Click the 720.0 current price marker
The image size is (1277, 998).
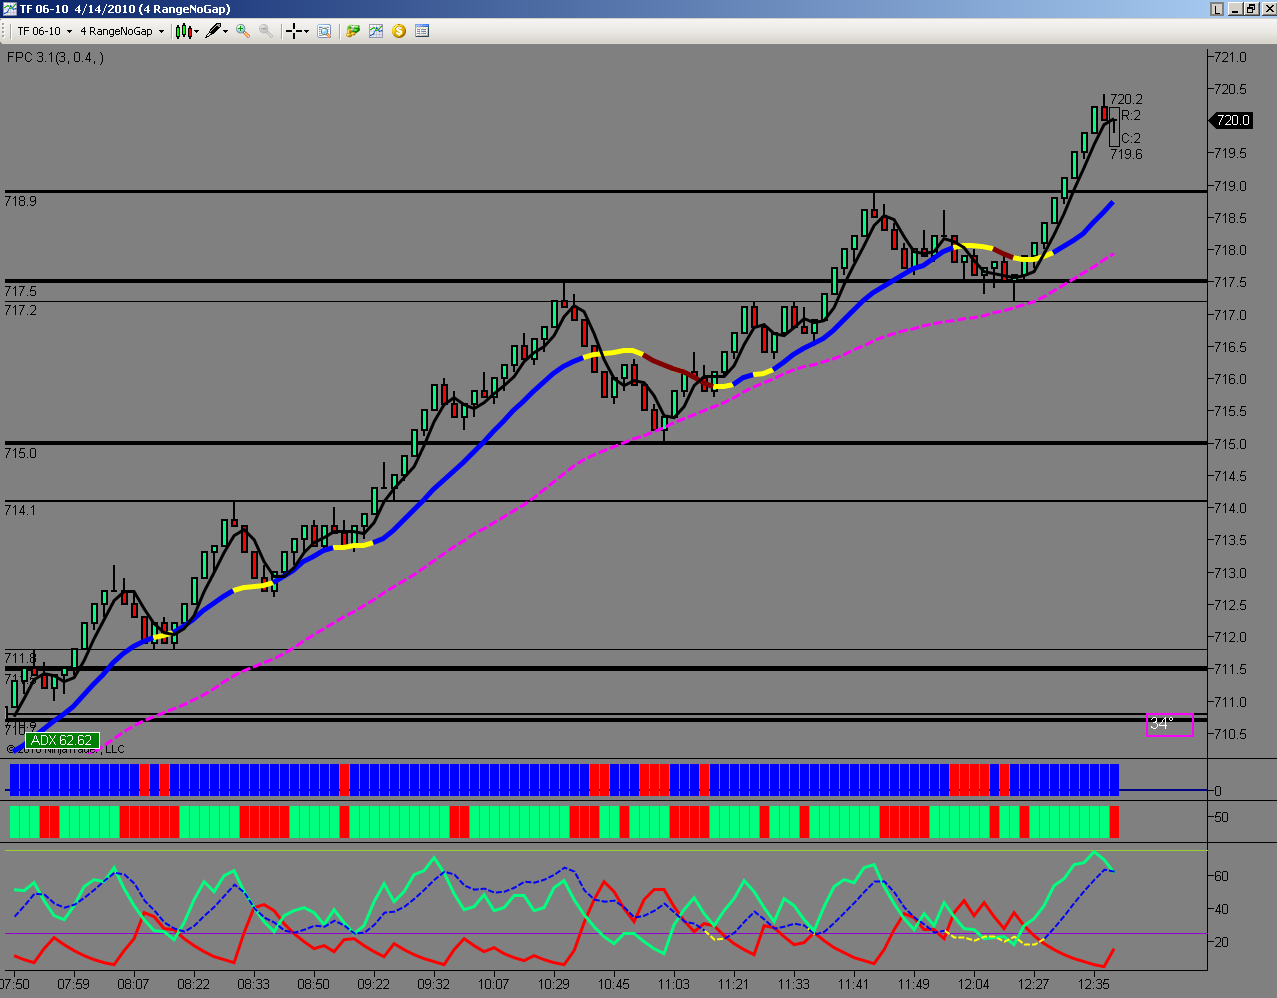[1232, 120]
